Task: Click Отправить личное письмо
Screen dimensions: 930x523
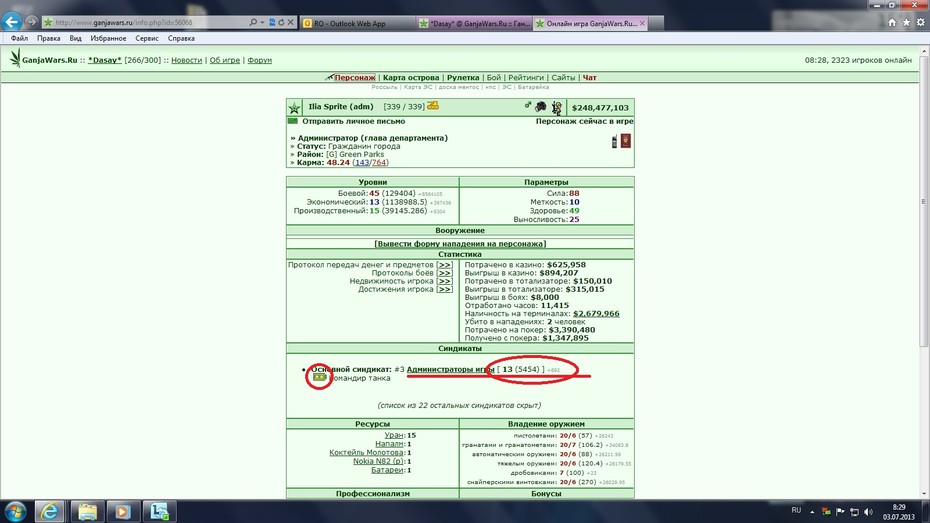Action: point(353,121)
